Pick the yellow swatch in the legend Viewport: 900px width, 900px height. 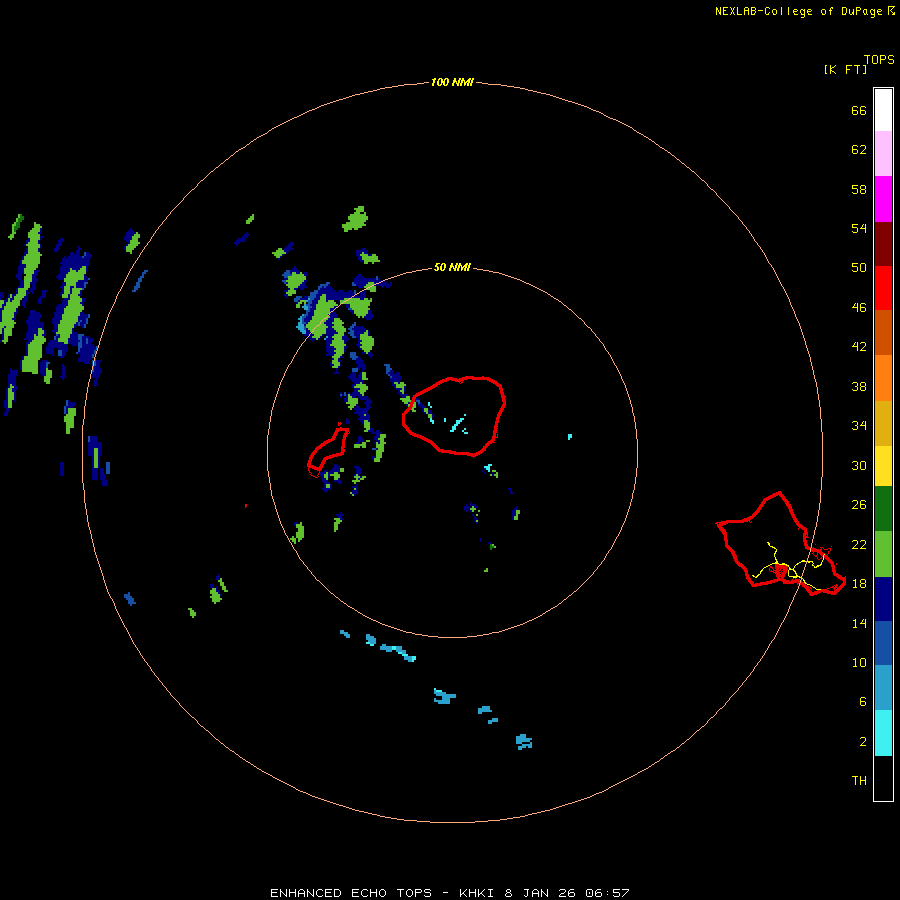click(x=883, y=466)
